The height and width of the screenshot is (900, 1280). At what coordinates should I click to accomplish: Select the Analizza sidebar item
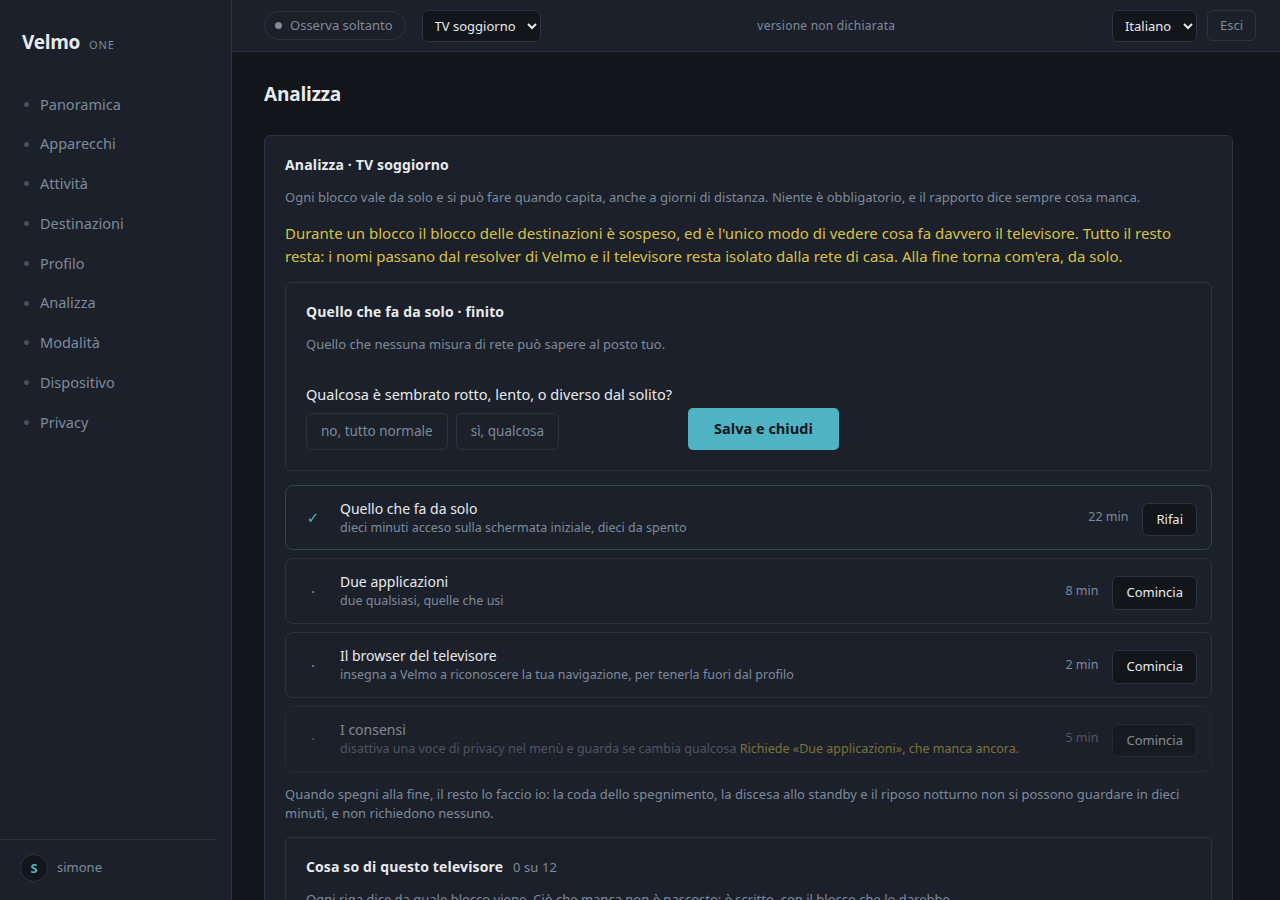(68, 303)
